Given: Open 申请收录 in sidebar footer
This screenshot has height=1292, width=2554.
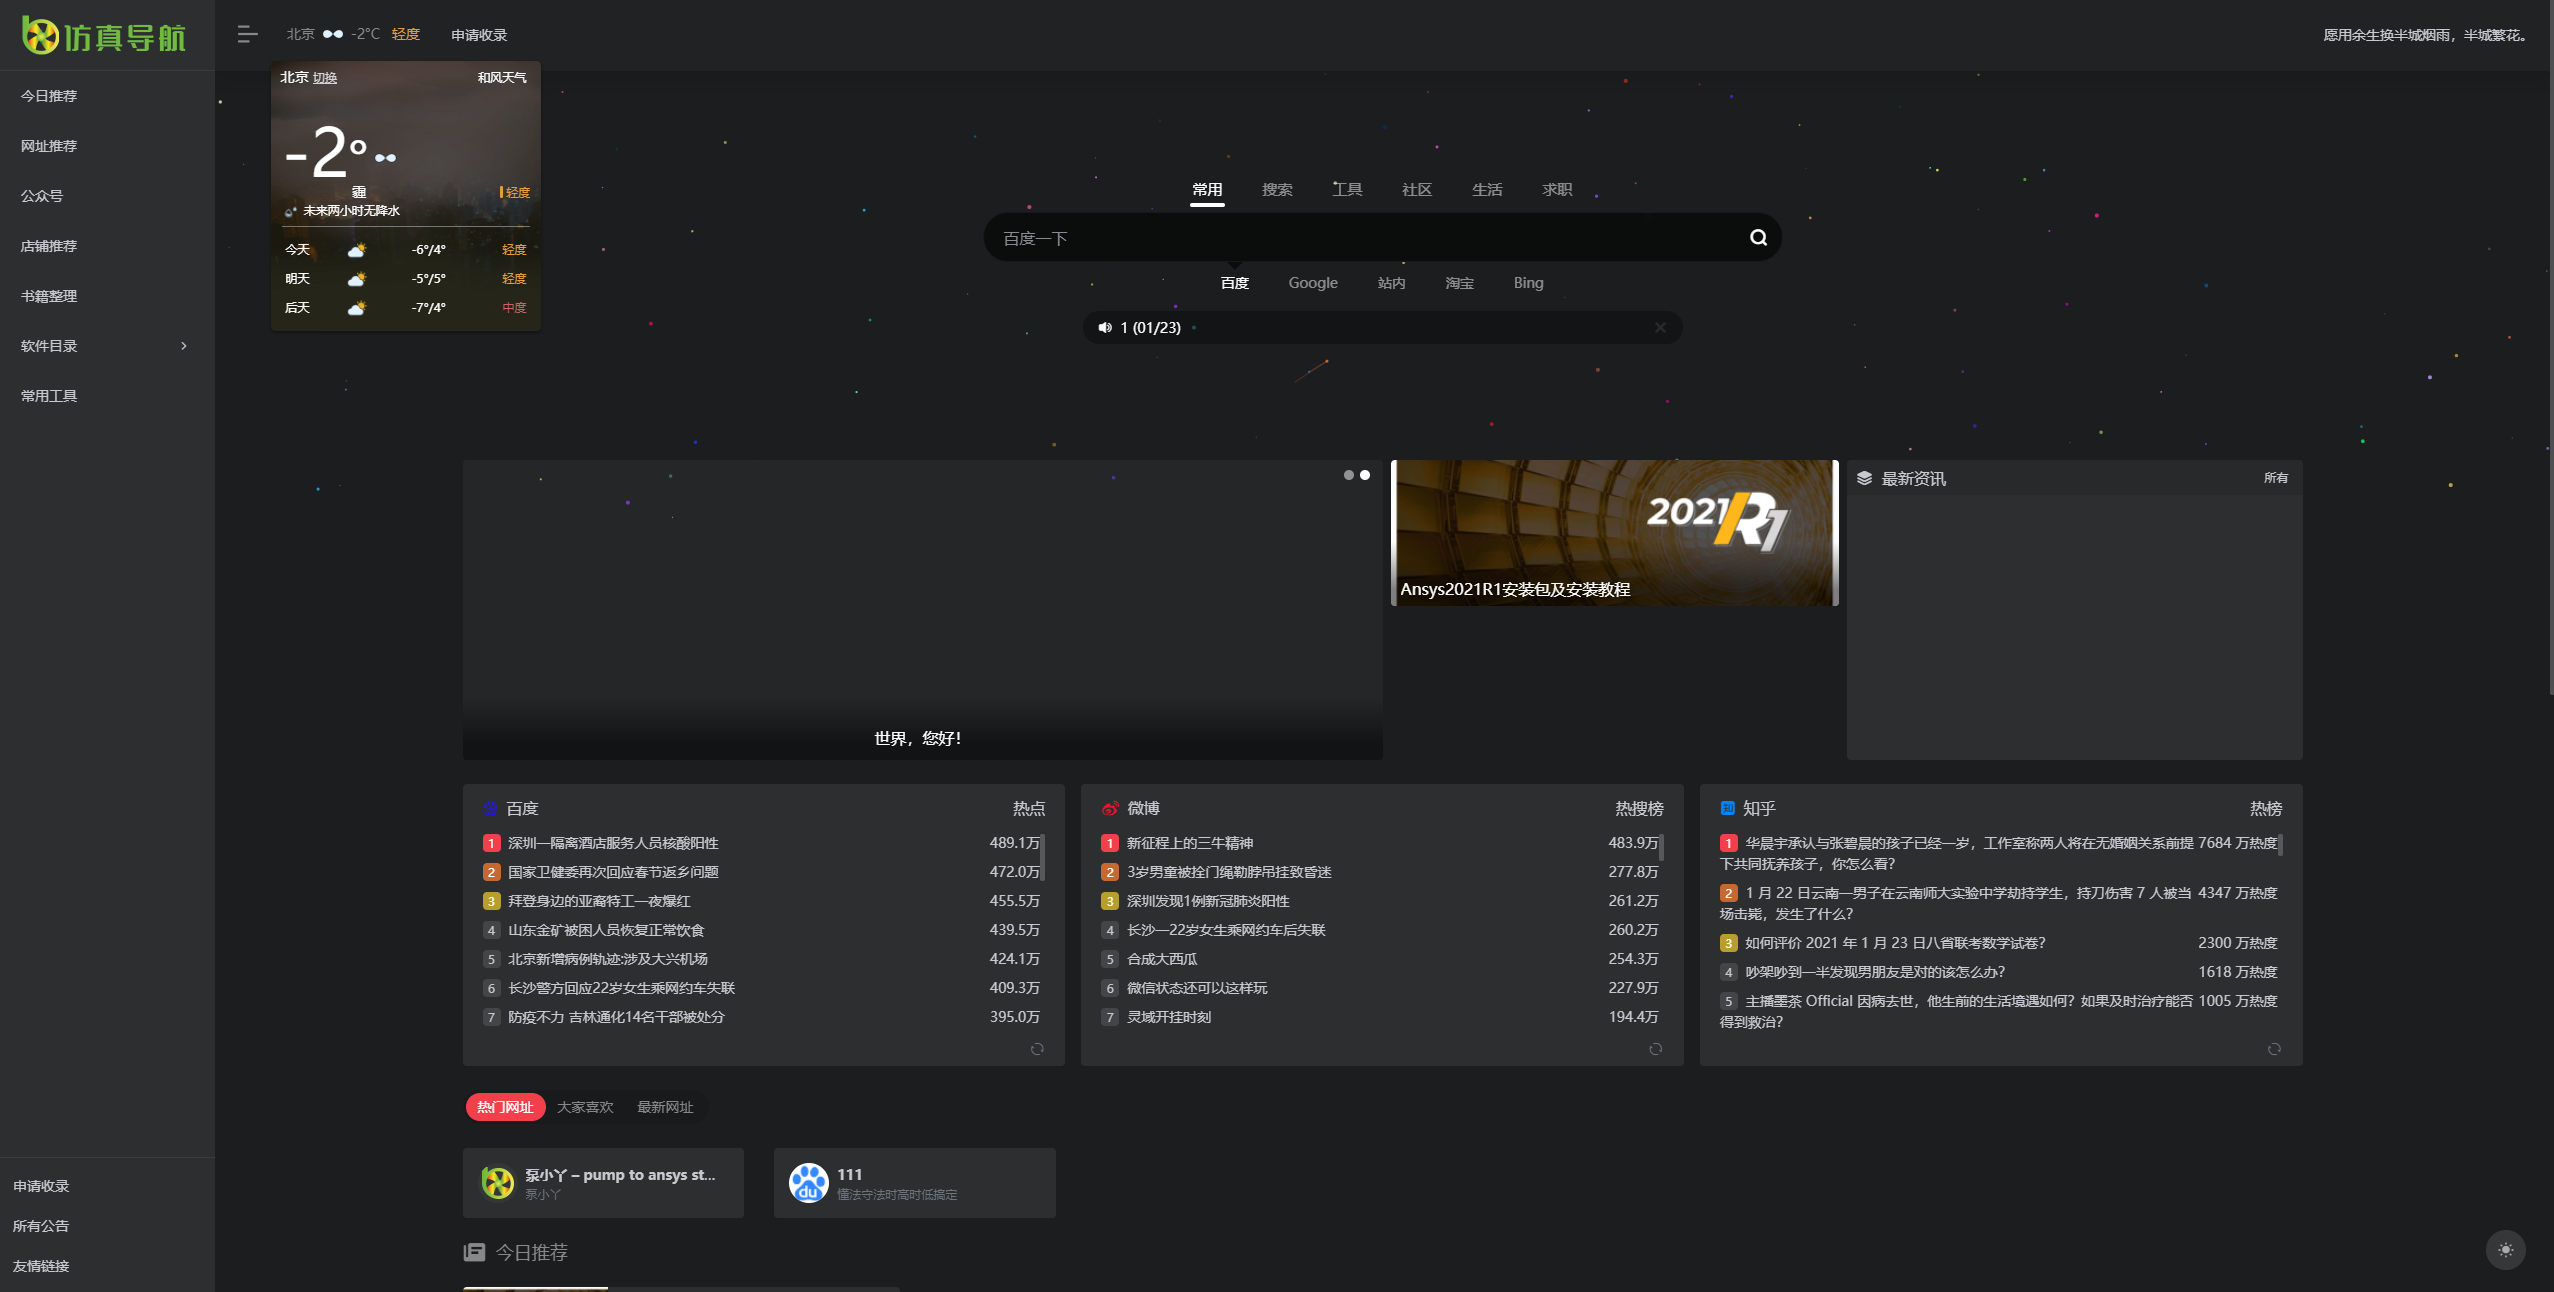Looking at the screenshot, I should [41, 1186].
